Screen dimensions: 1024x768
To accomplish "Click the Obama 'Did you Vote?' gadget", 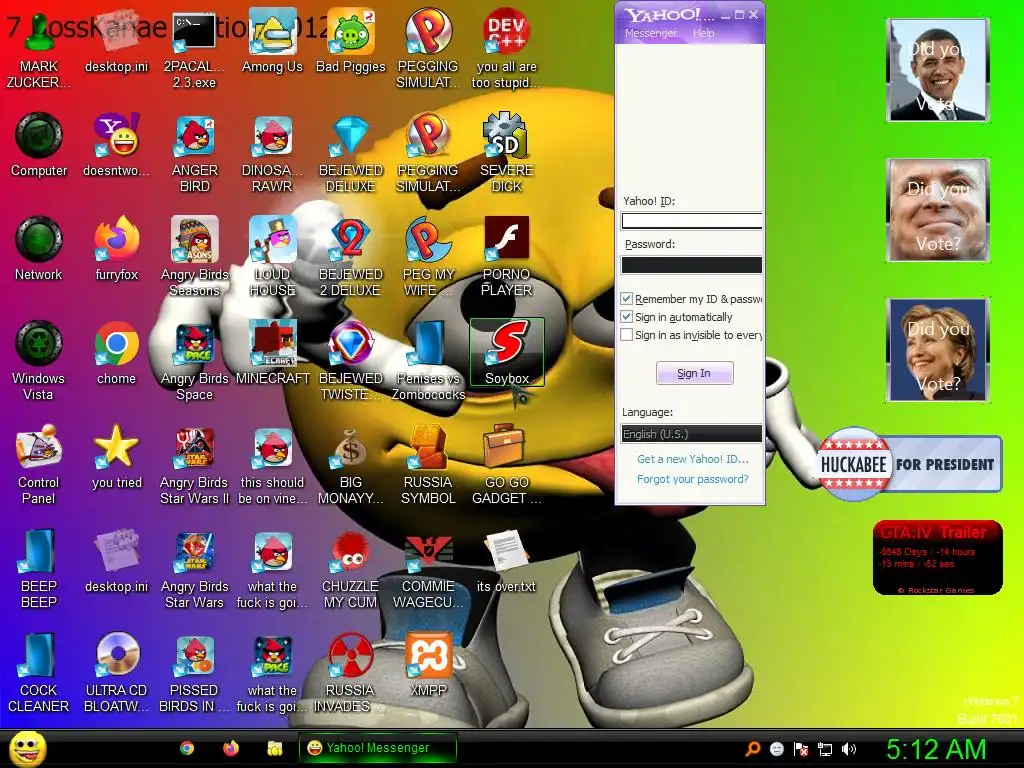I will [x=938, y=70].
